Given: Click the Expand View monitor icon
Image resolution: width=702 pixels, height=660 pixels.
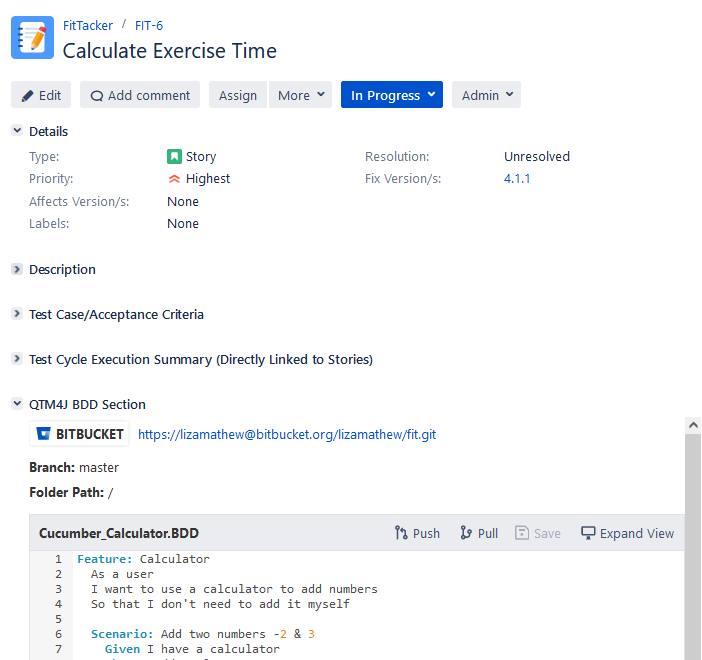Looking at the screenshot, I should tap(588, 533).
